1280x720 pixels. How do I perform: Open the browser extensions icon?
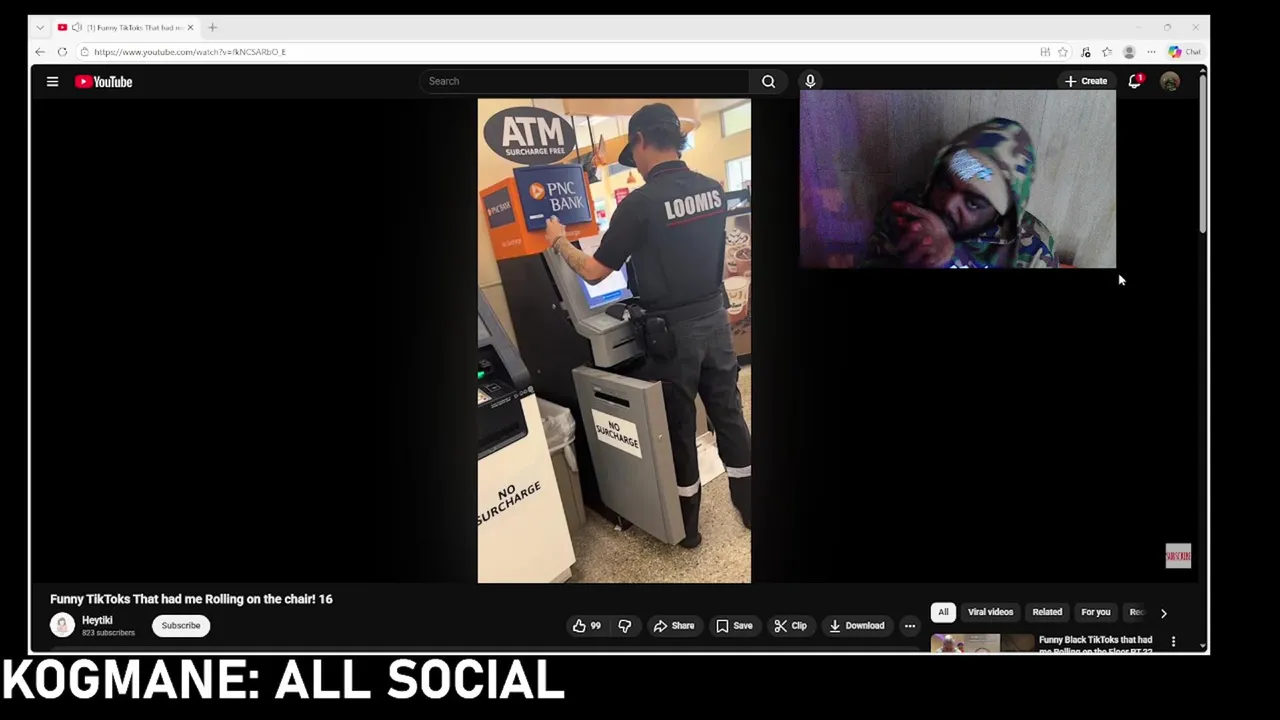pyautogui.click(x=1086, y=52)
